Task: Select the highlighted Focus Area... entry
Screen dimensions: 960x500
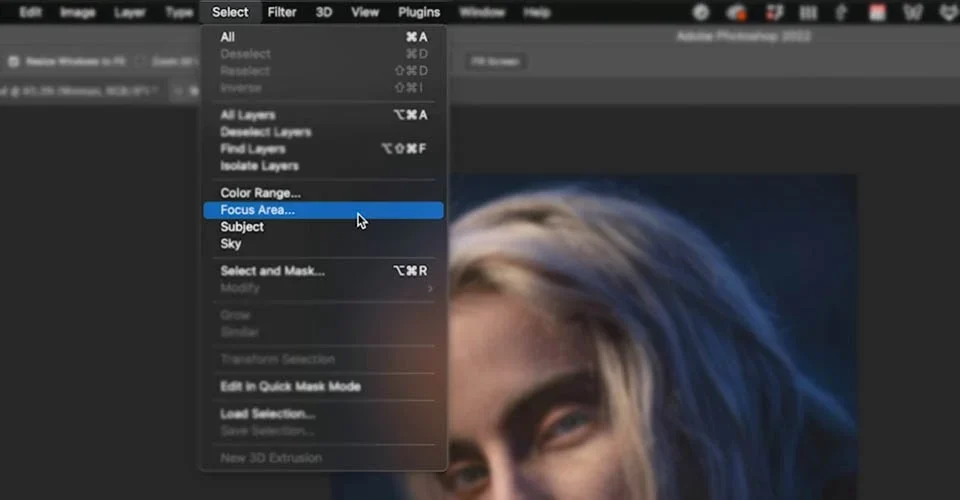Action: click(x=323, y=210)
